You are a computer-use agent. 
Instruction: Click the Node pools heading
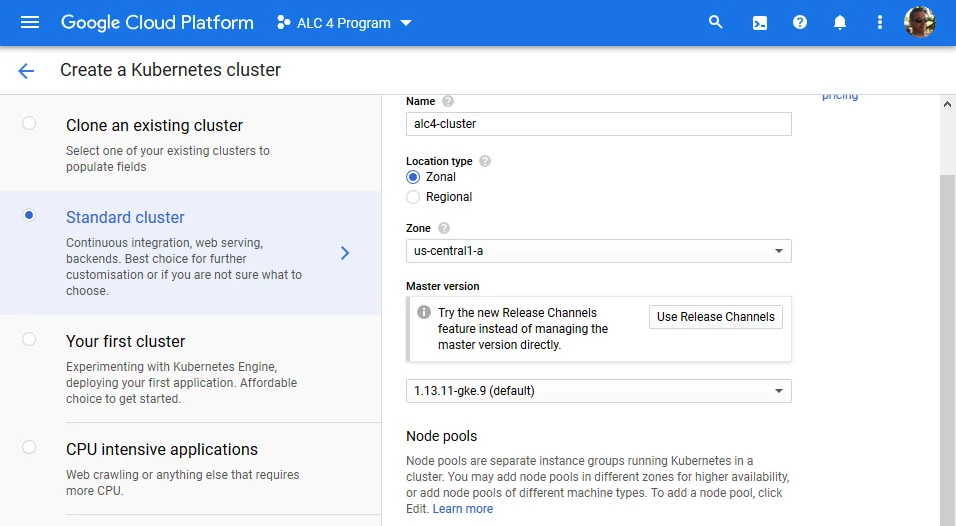[441, 436]
